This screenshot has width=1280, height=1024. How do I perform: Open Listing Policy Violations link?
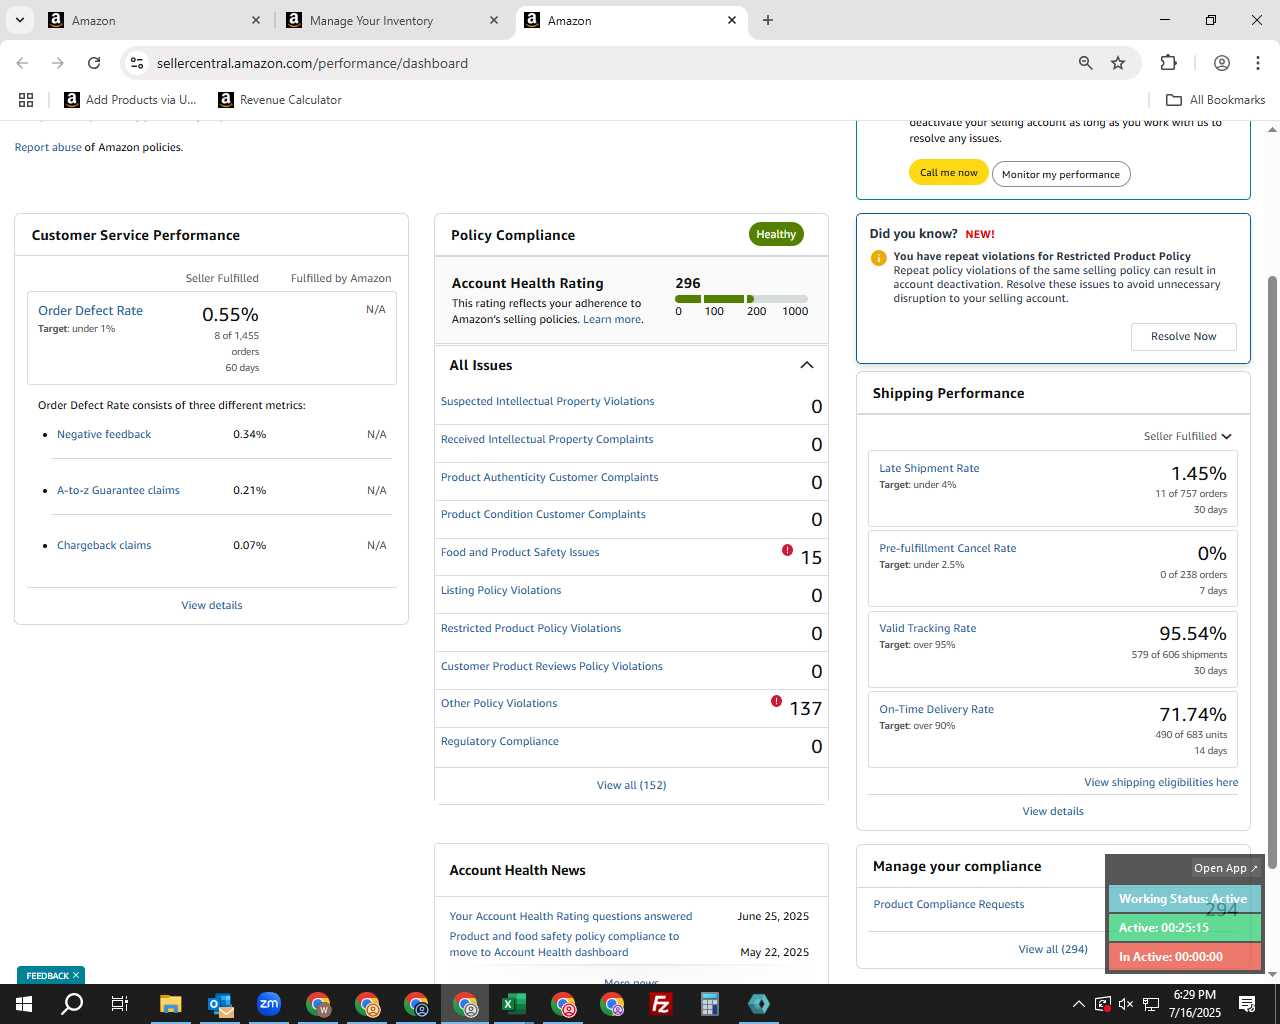(501, 590)
